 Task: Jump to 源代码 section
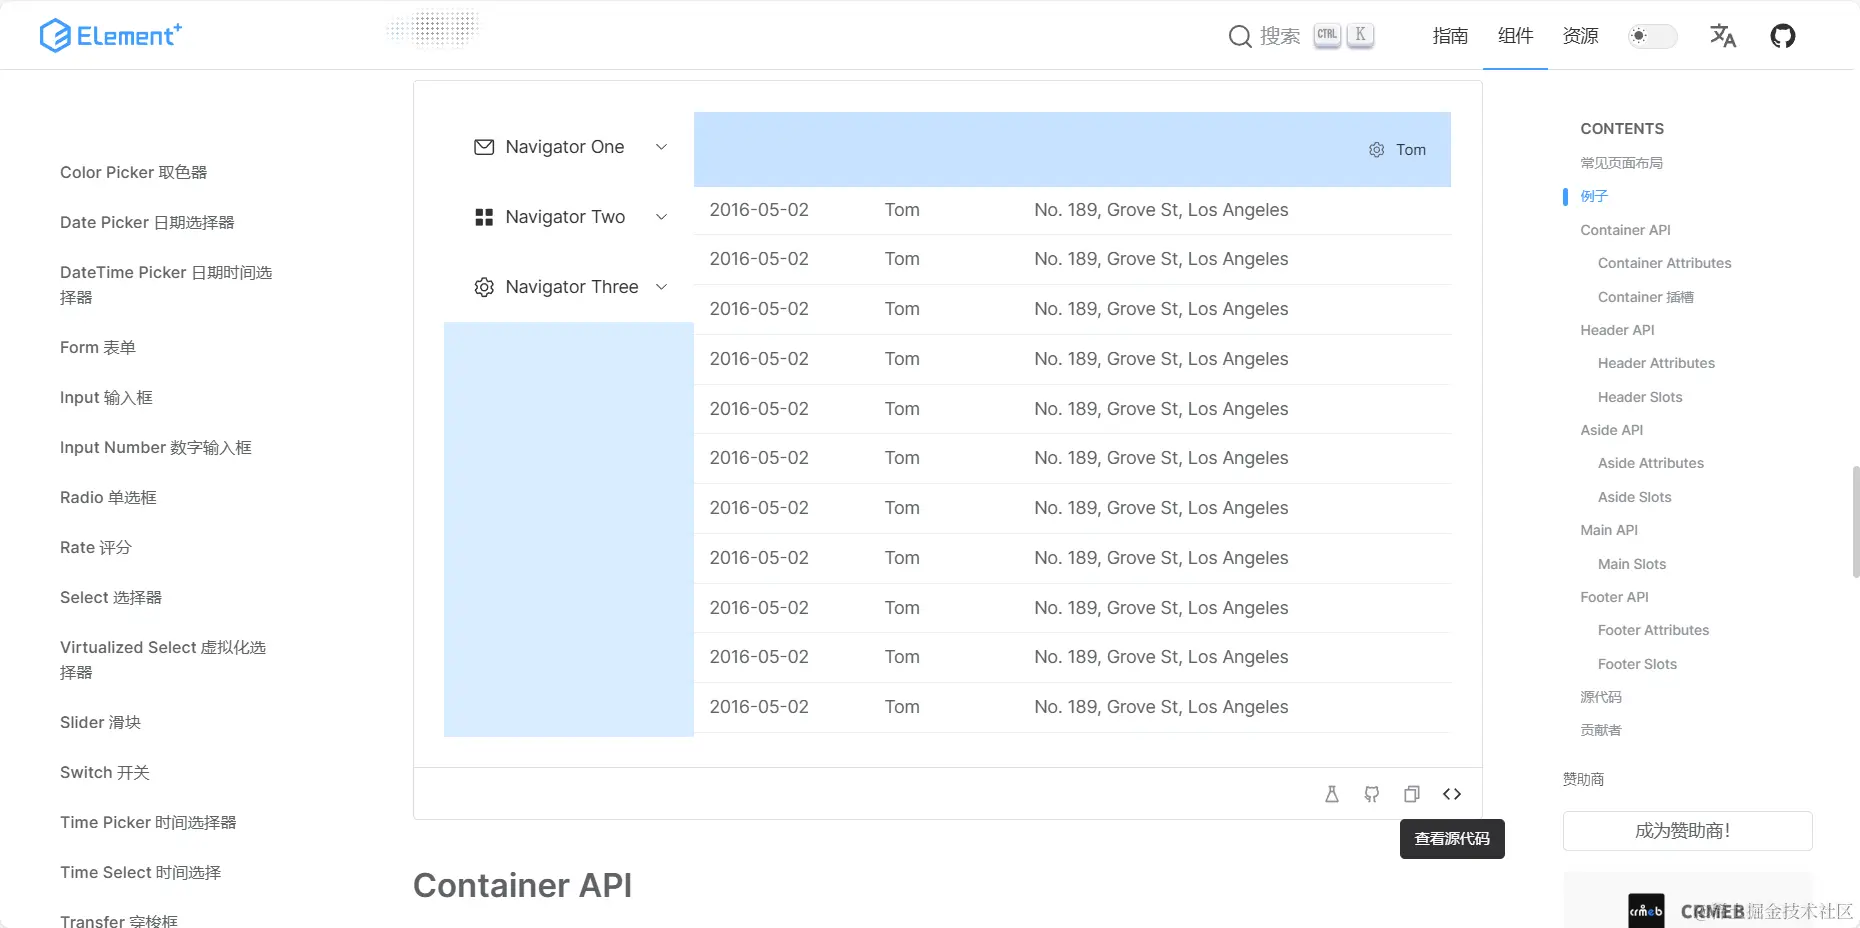1601,697
